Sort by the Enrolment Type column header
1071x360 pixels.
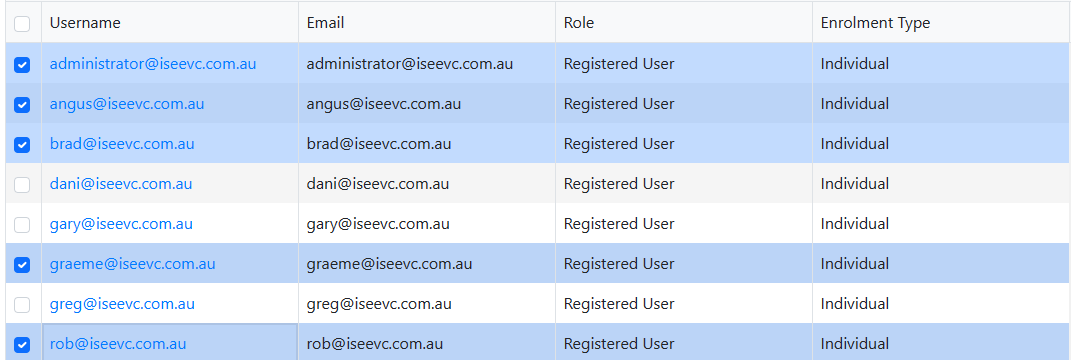coord(875,23)
